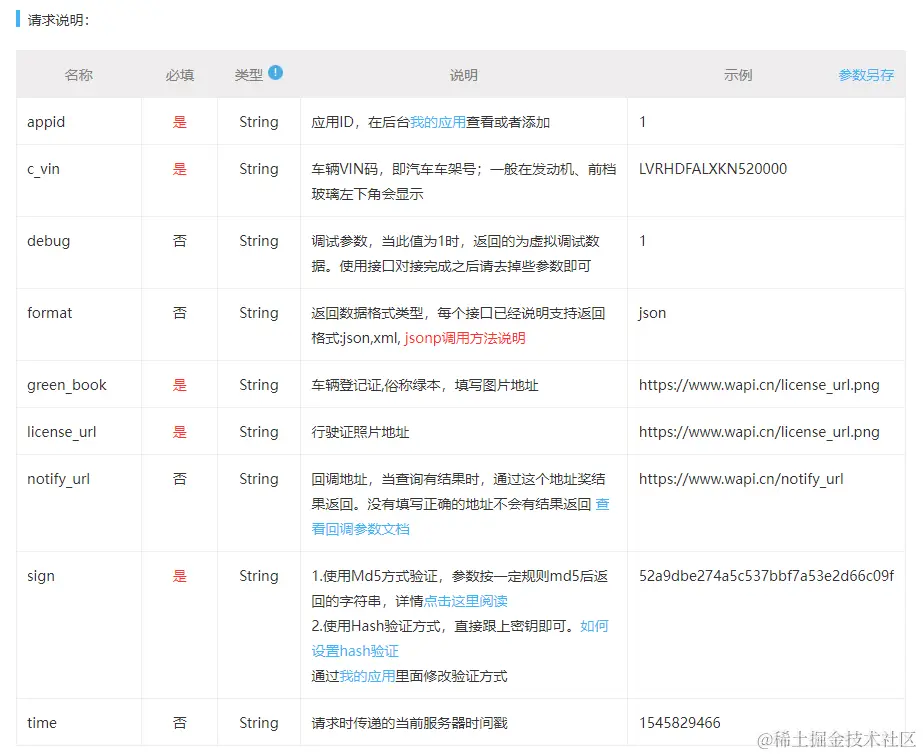Select https://www.wapi.cn/notify_url example

(x=741, y=479)
